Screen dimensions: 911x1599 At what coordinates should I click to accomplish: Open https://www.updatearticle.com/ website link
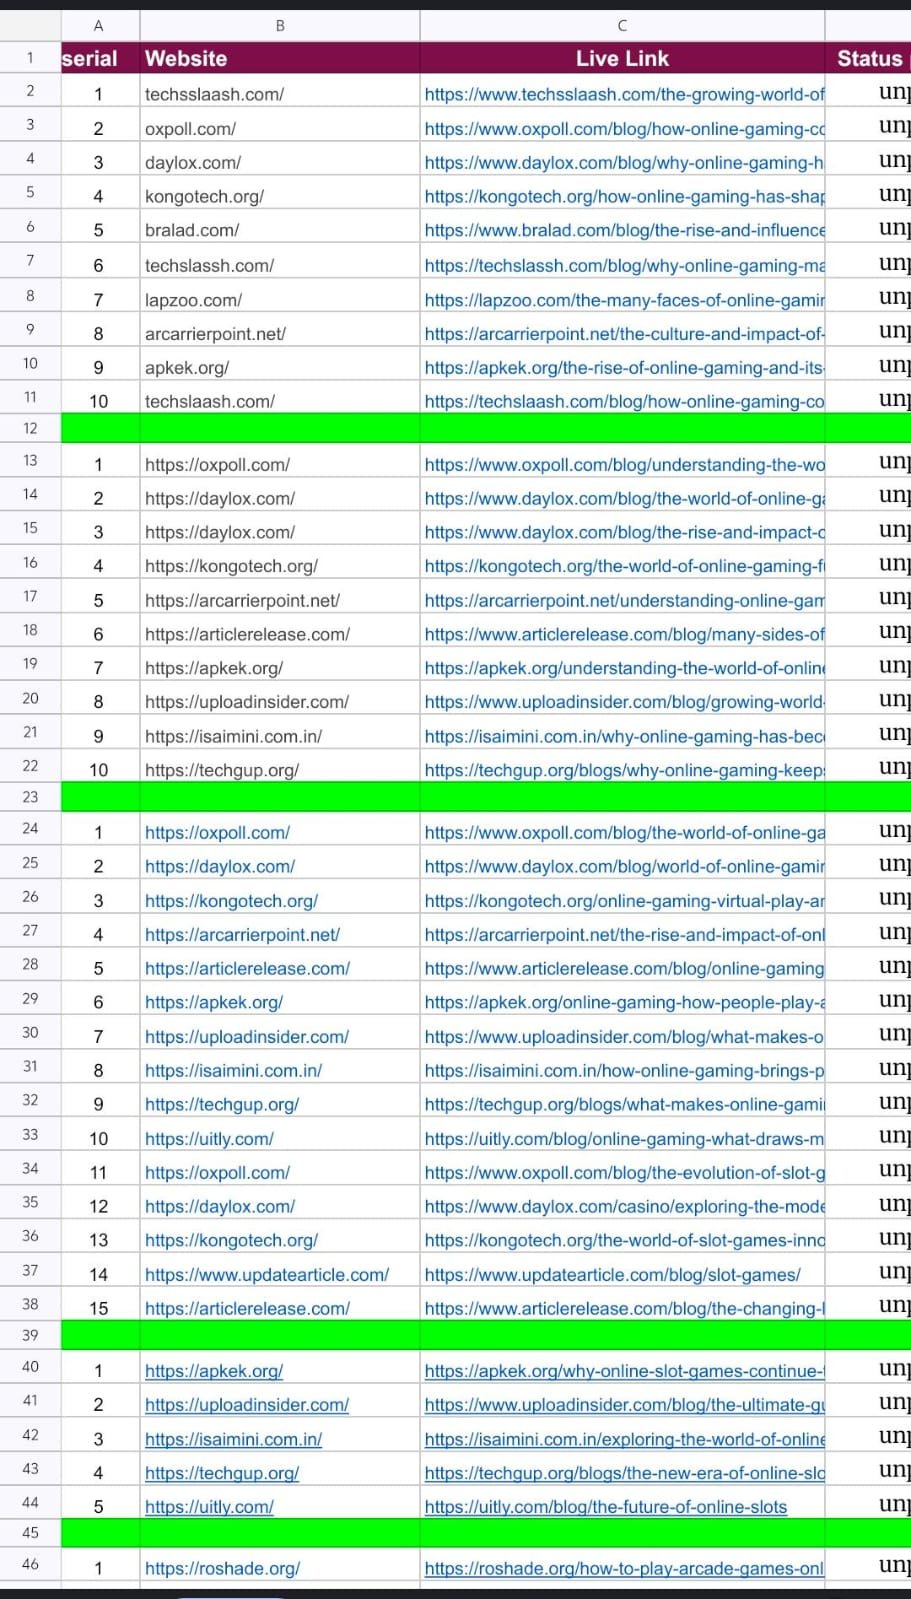coord(267,1274)
